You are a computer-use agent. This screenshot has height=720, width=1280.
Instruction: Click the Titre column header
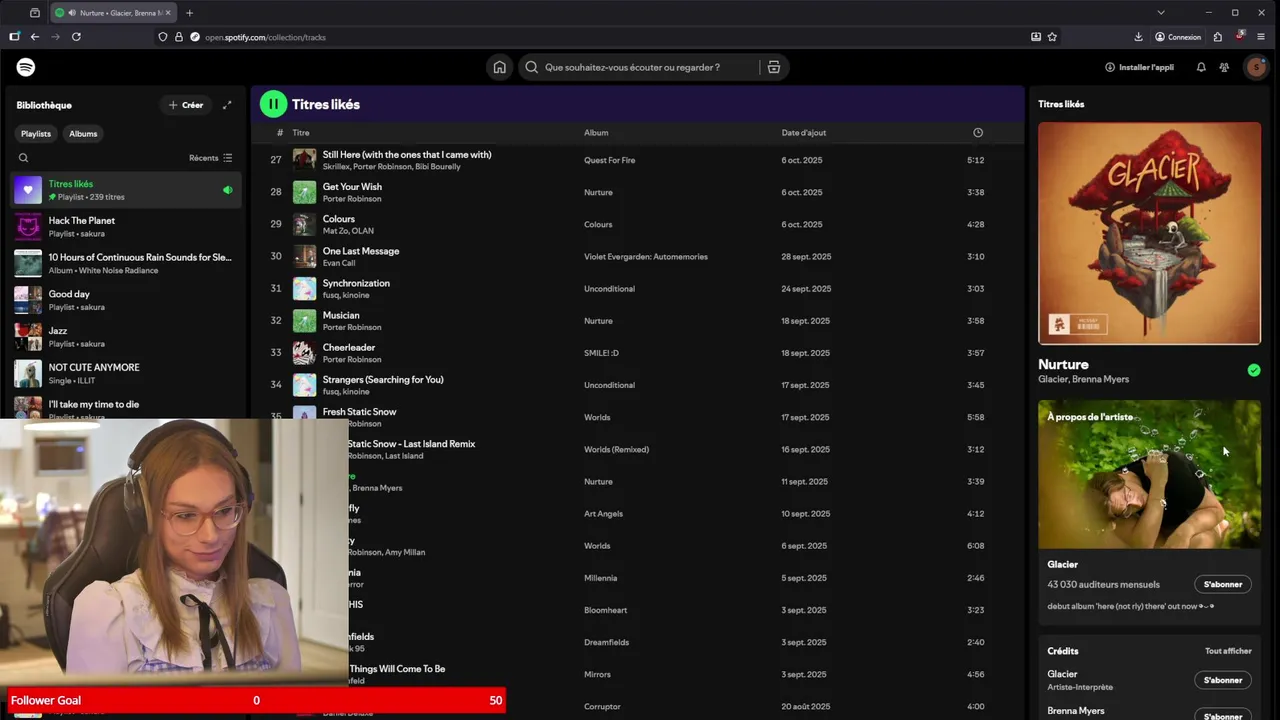pos(301,133)
